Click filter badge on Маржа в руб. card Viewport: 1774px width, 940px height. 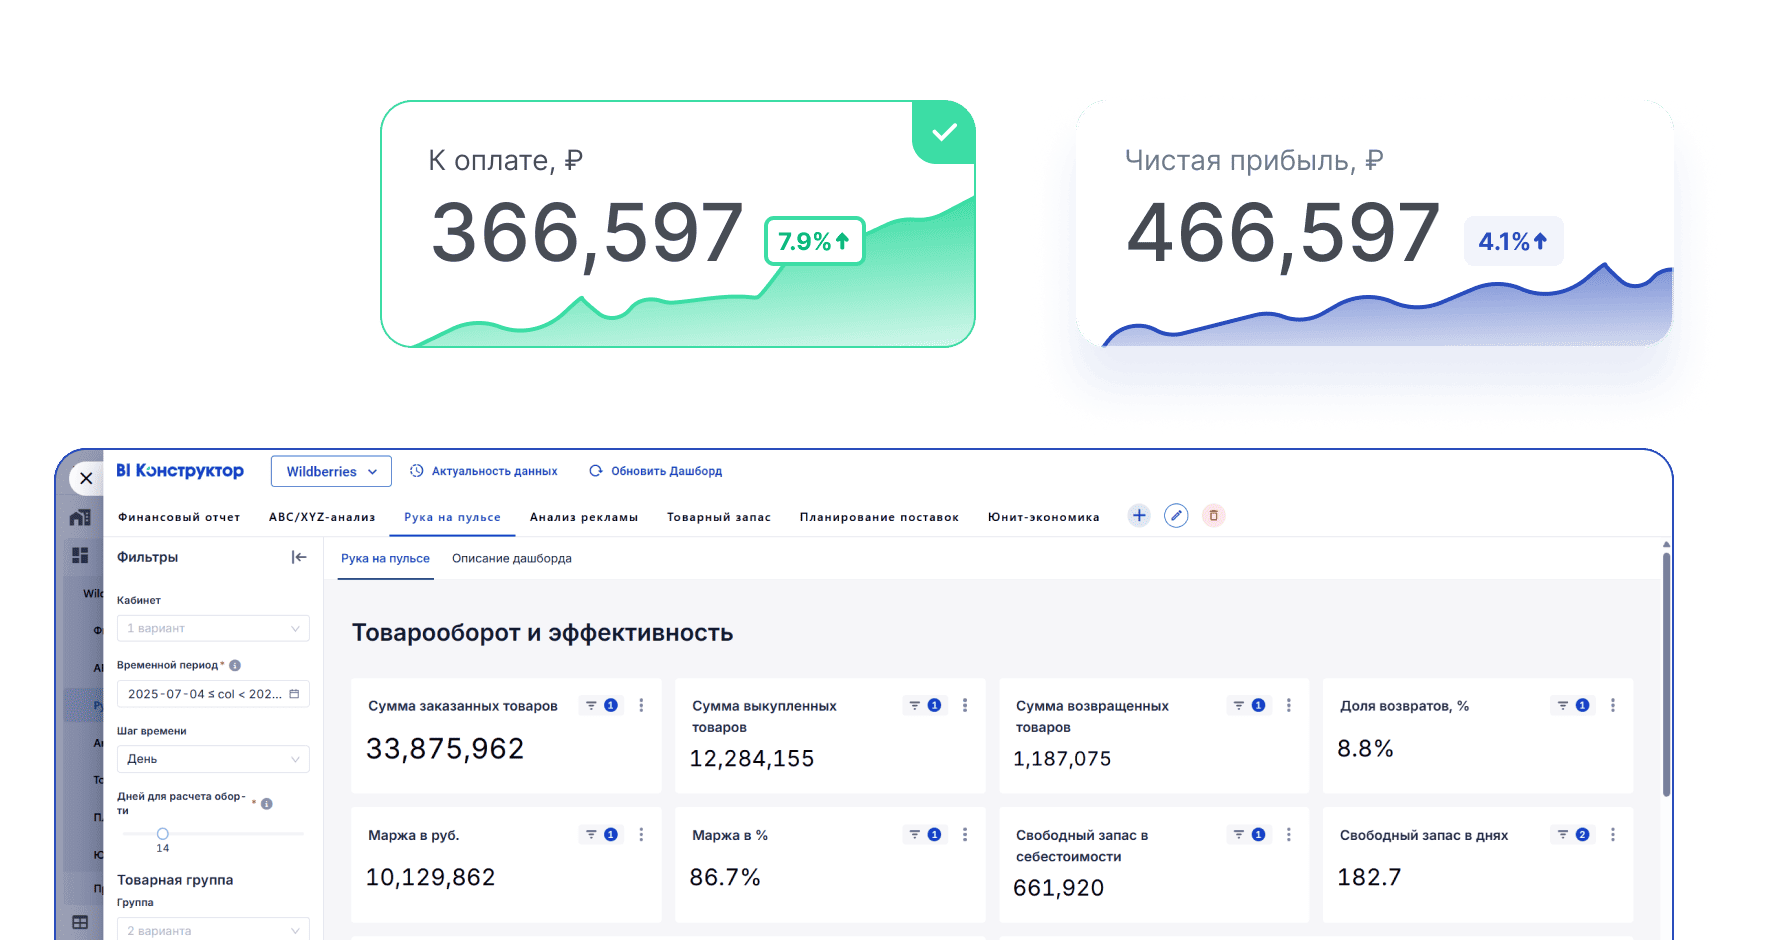tap(601, 835)
